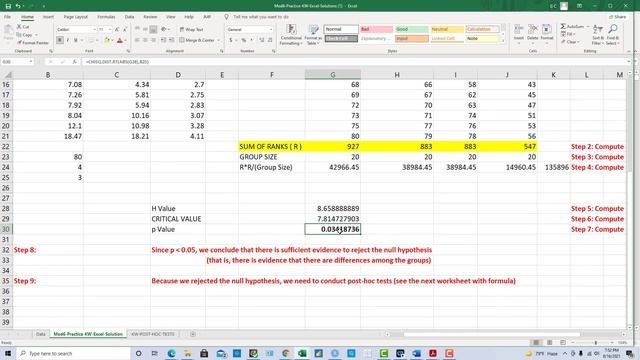640x360 pixels.
Task: Toggle Bold formatting
Action: point(60,40)
